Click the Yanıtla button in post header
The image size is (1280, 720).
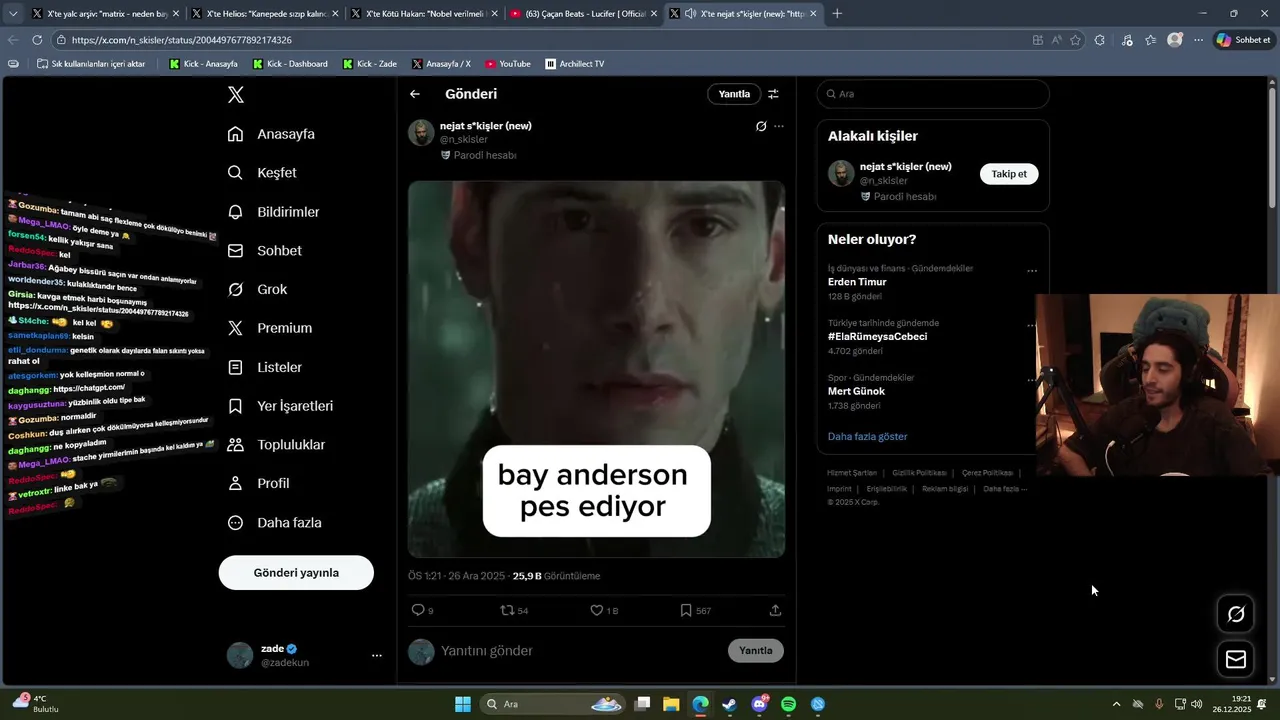coord(734,94)
